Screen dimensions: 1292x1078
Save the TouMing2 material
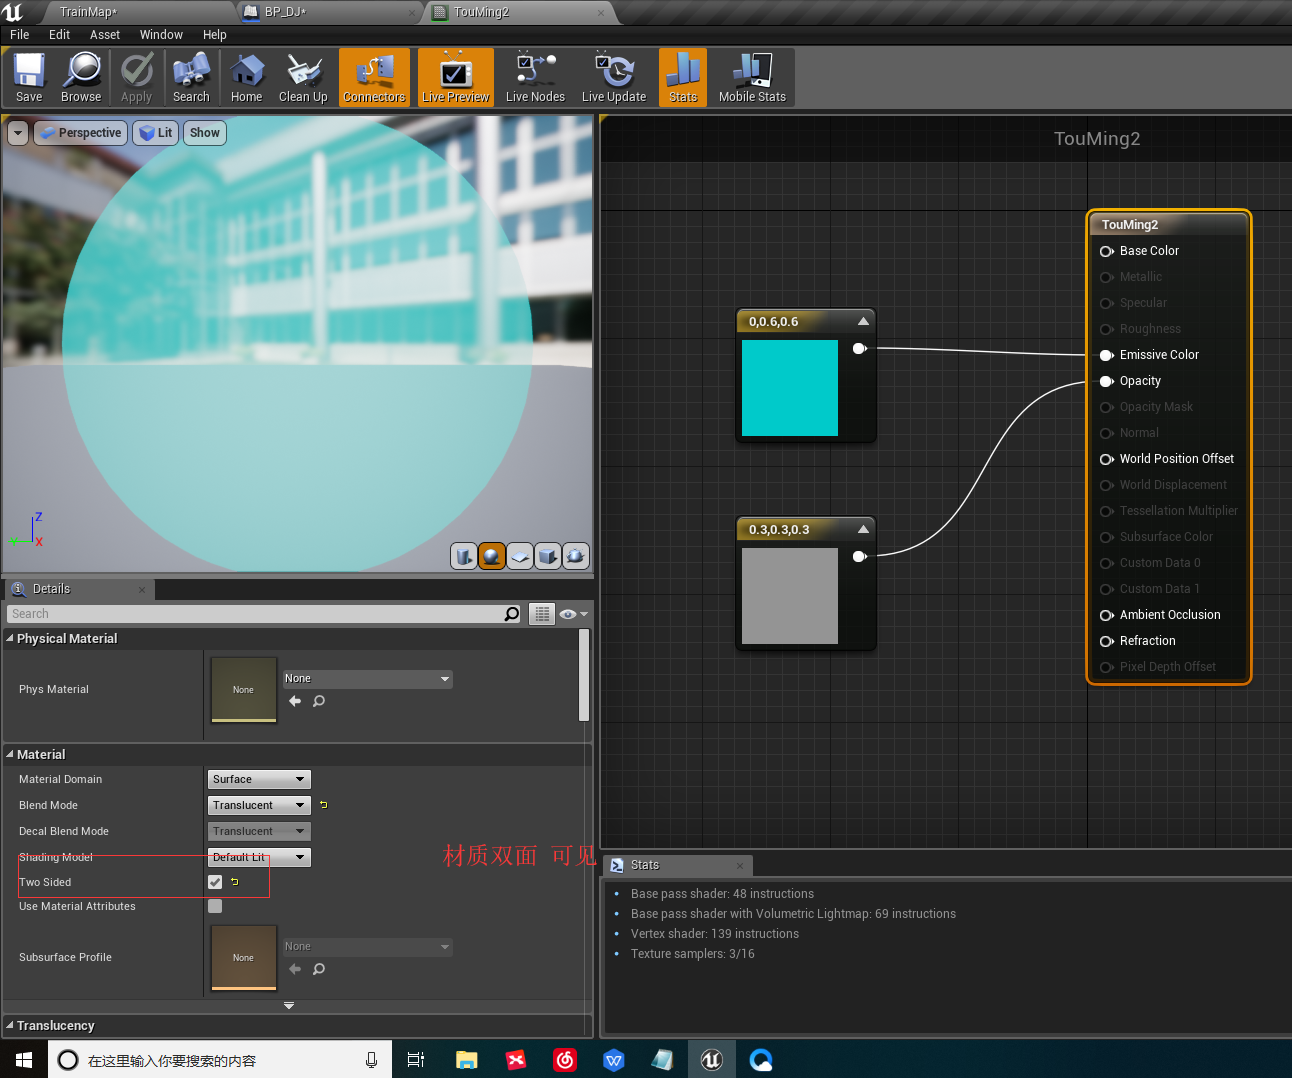[x=29, y=77]
